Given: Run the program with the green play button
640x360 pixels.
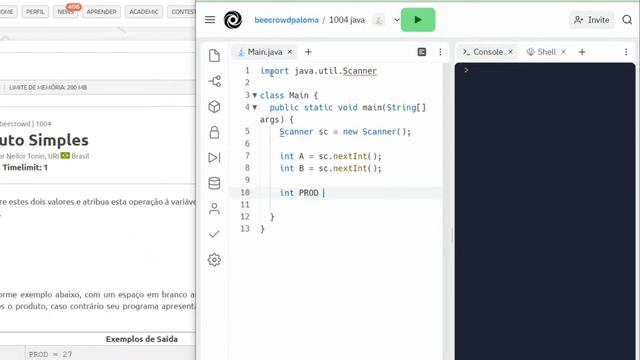Looking at the screenshot, I should pos(418,20).
